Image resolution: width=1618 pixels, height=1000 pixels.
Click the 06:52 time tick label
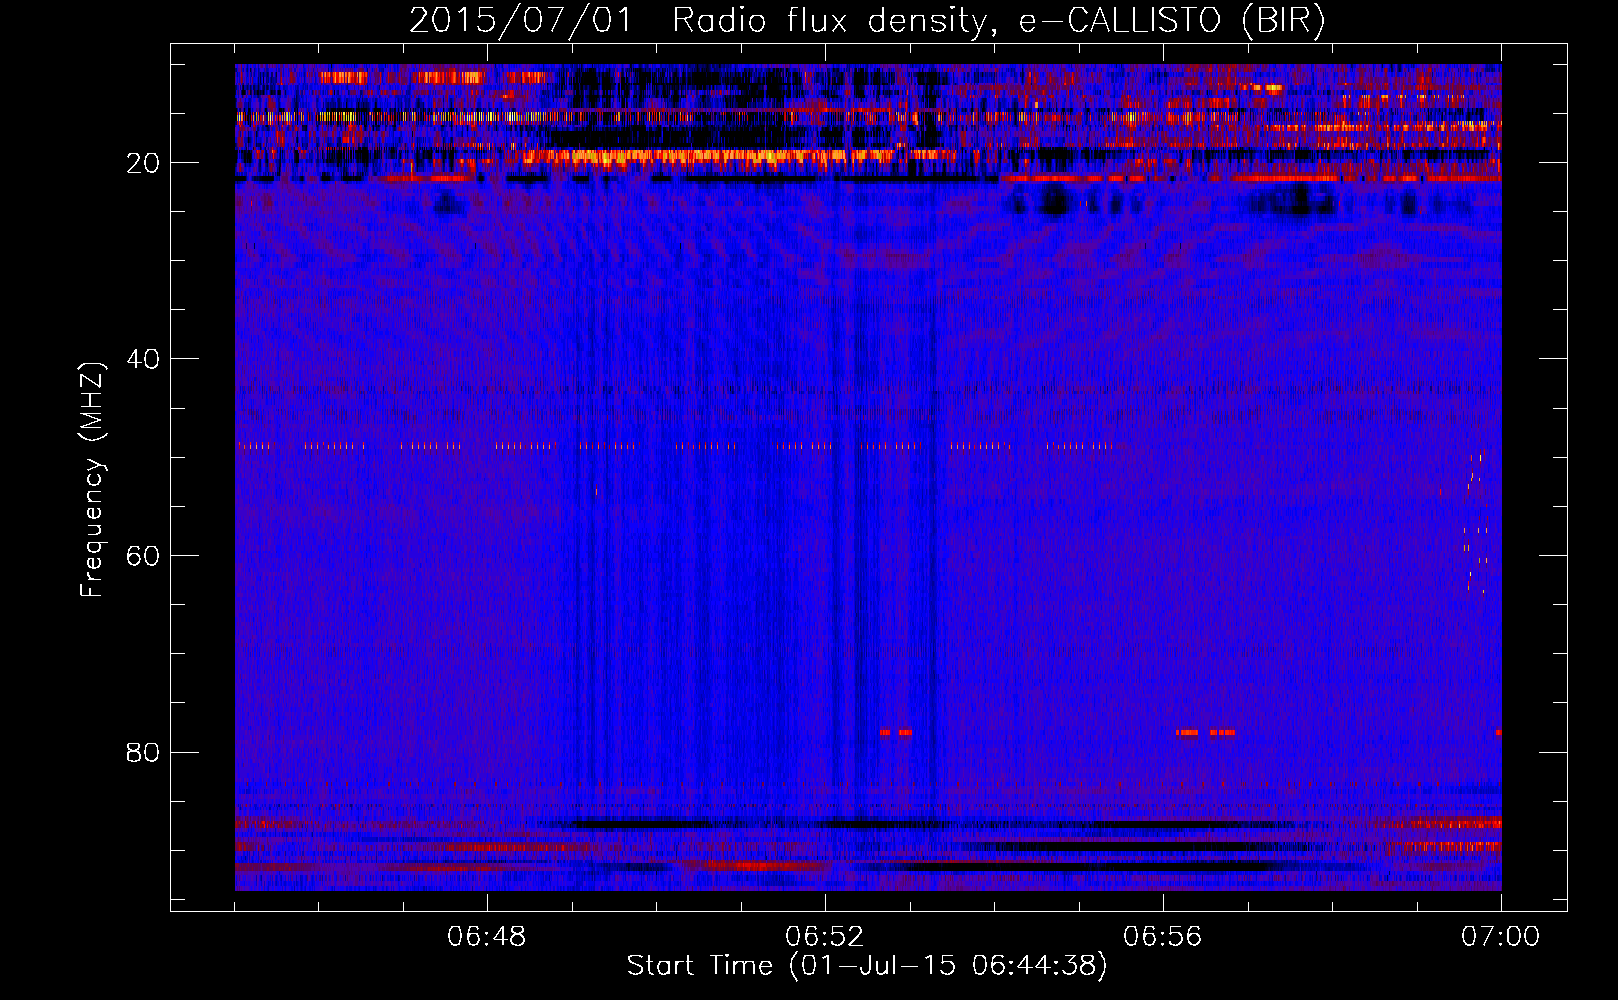825,937
